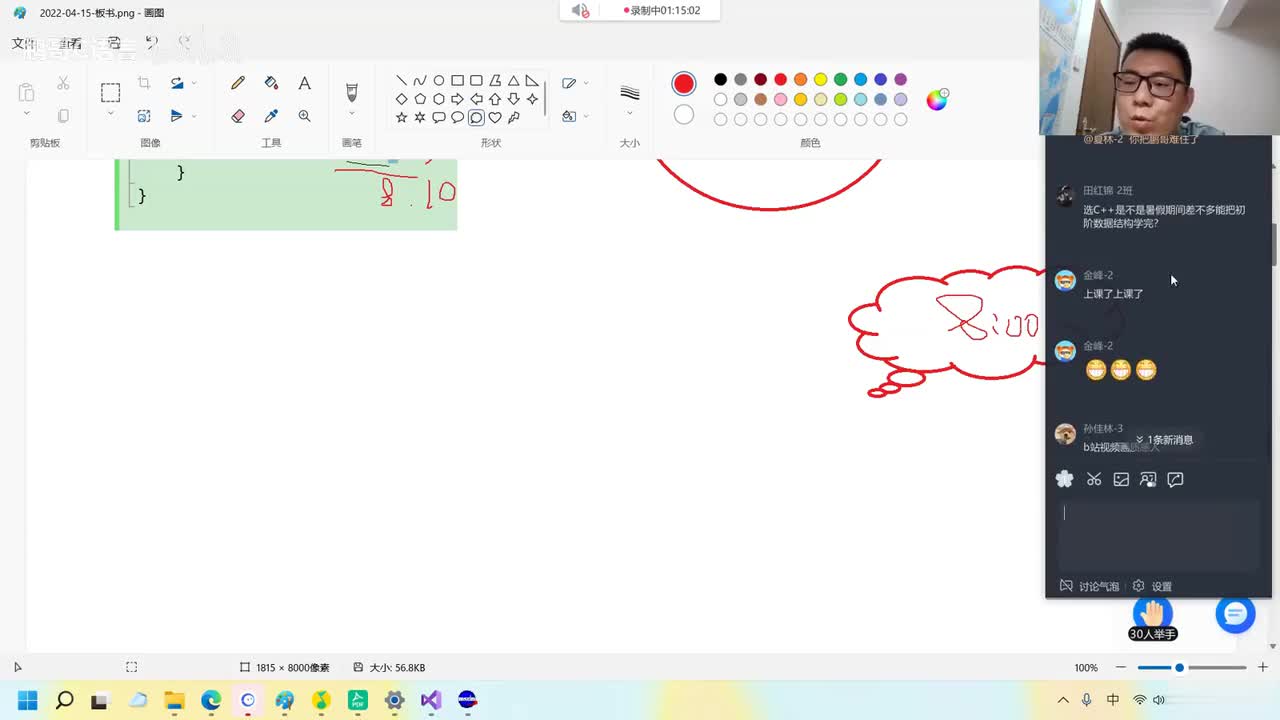Image resolution: width=1280 pixels, height=720 pixels.
Task: Choose the oval shape
Action: (x=438, y=81)
